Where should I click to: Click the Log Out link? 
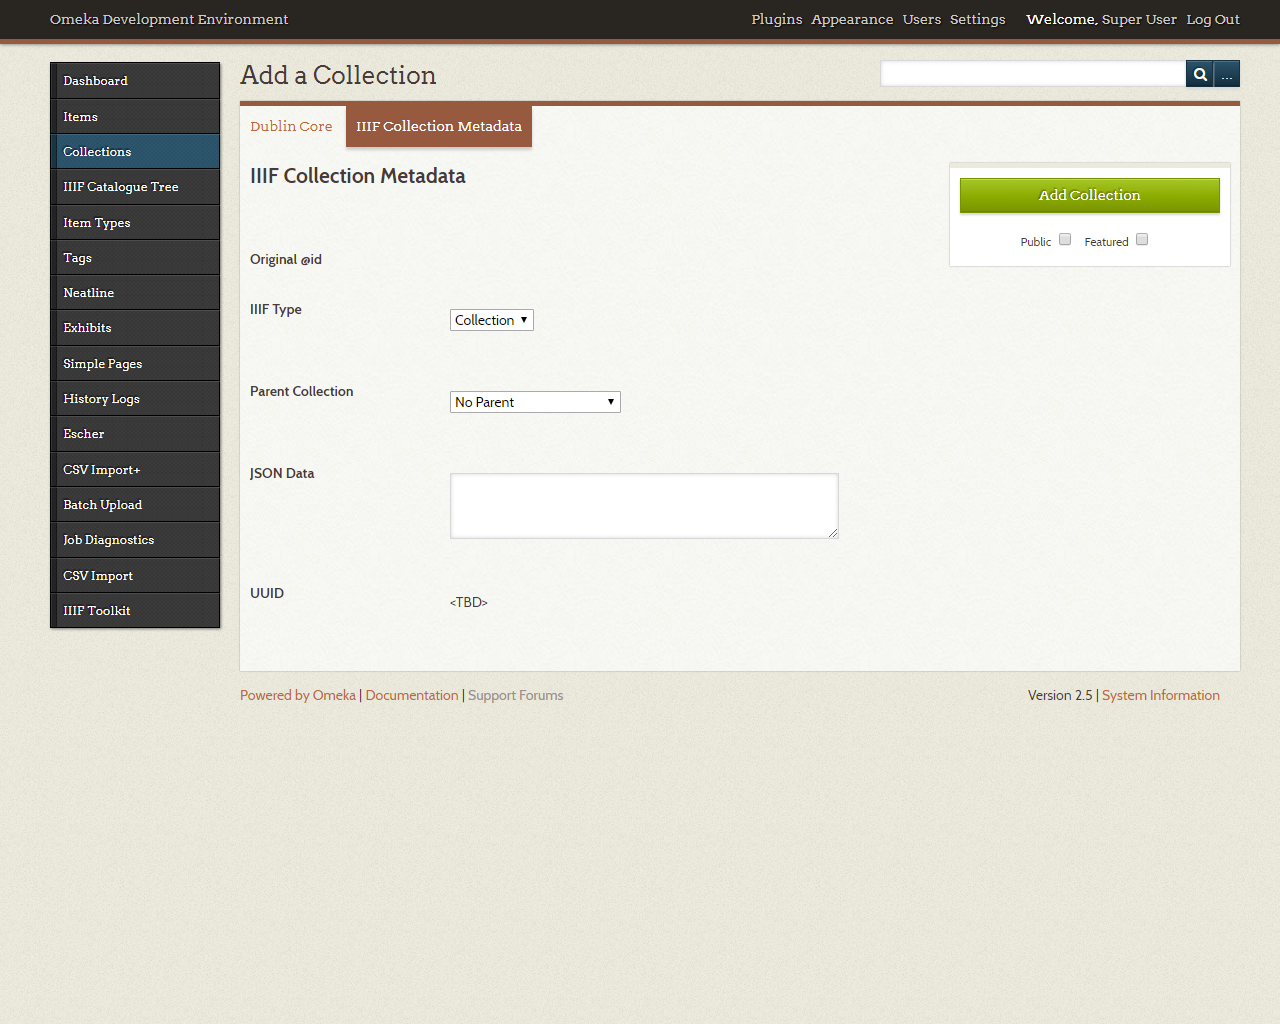(x=1212, y=19)
